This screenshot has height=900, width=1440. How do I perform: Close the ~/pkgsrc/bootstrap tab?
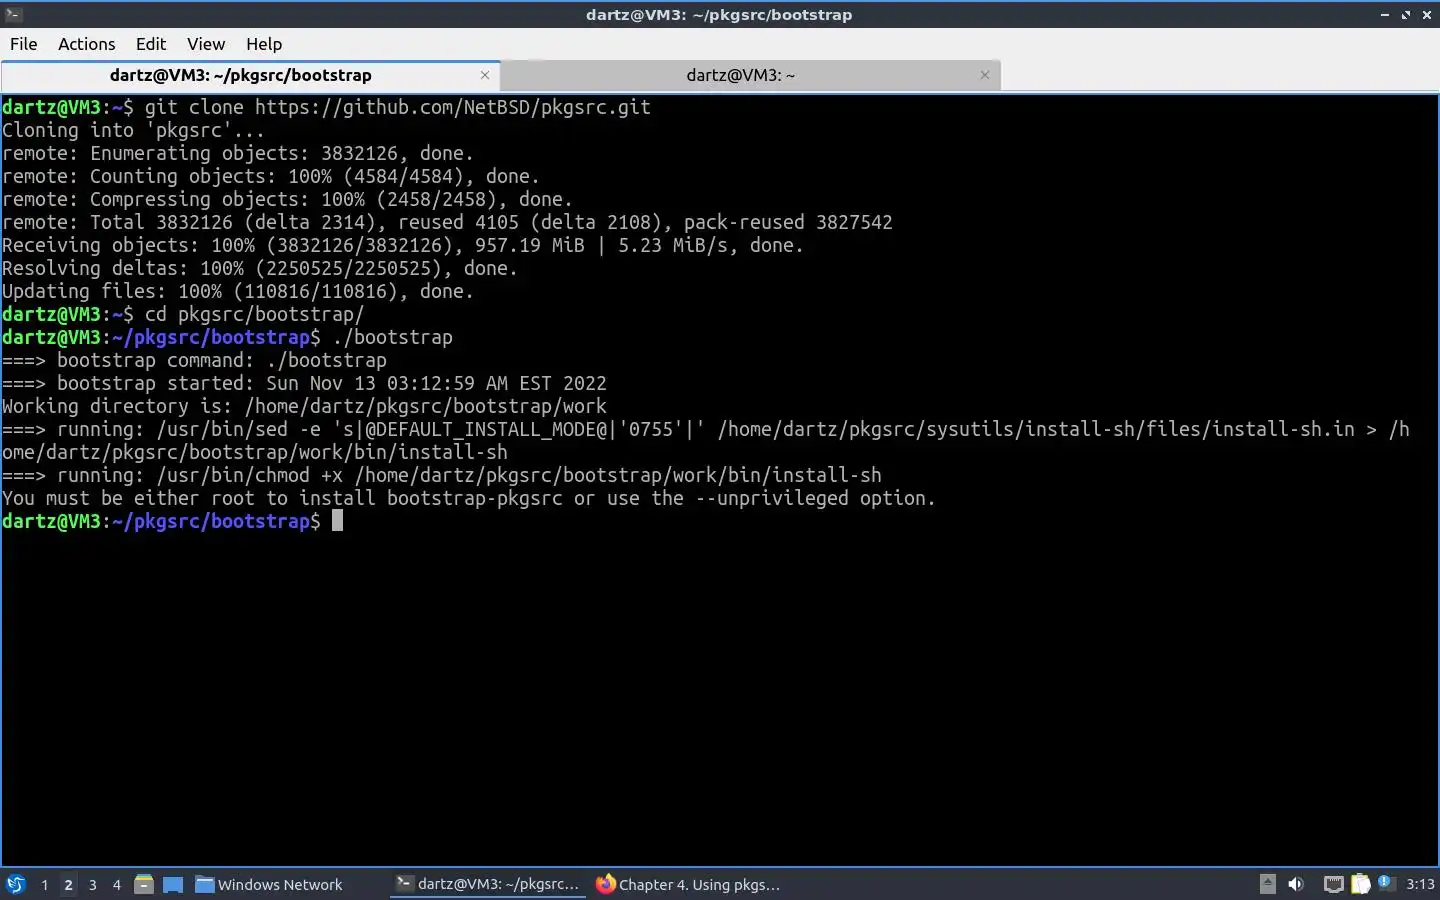pos(485,75)
